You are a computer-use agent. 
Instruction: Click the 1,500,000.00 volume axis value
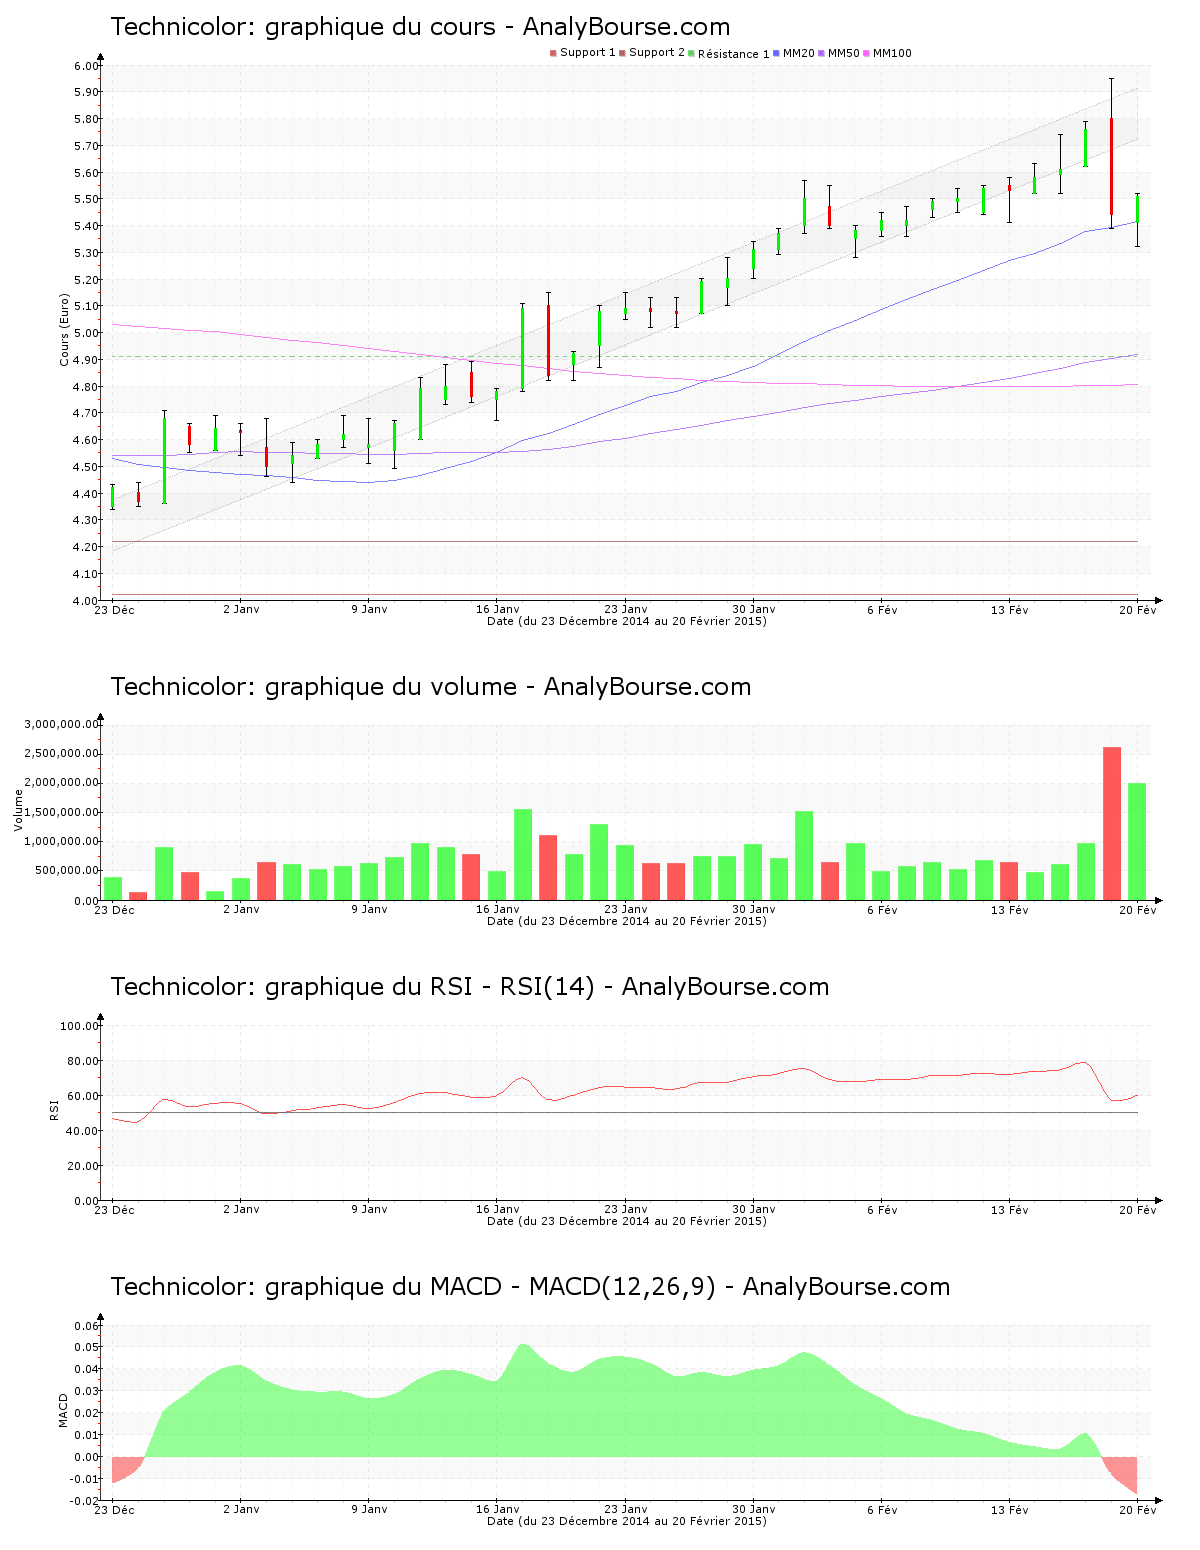tap(60, 812)
